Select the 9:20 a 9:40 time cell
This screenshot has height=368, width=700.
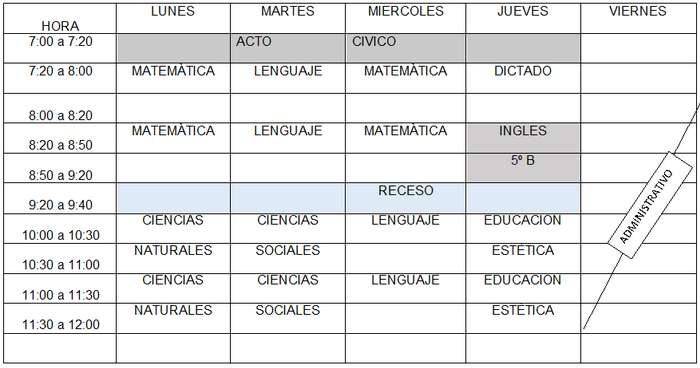[60, 198]
